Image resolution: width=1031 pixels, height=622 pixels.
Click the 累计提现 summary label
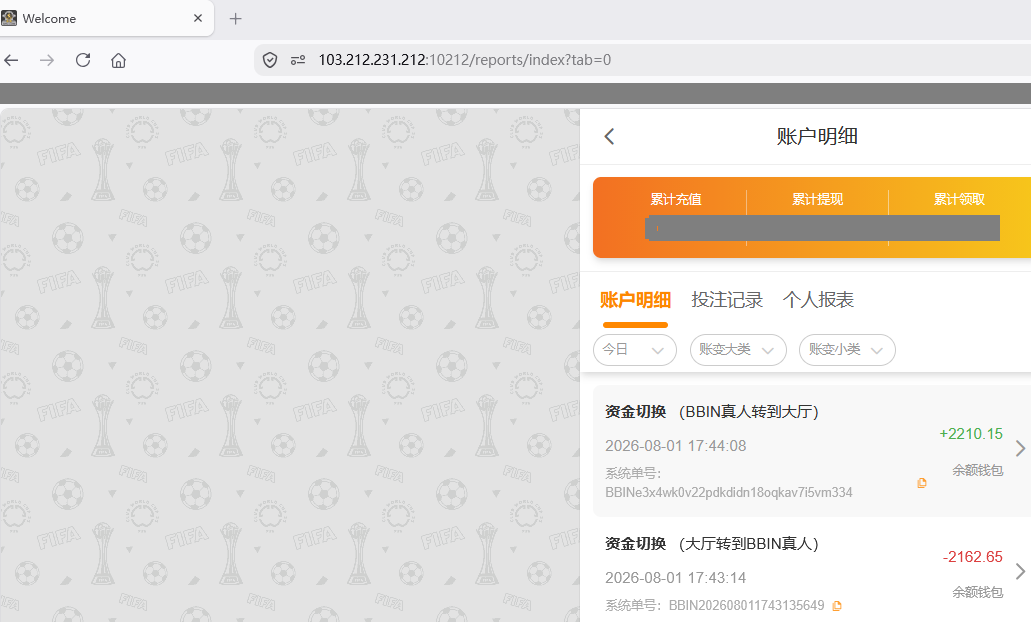pos(817,199)
